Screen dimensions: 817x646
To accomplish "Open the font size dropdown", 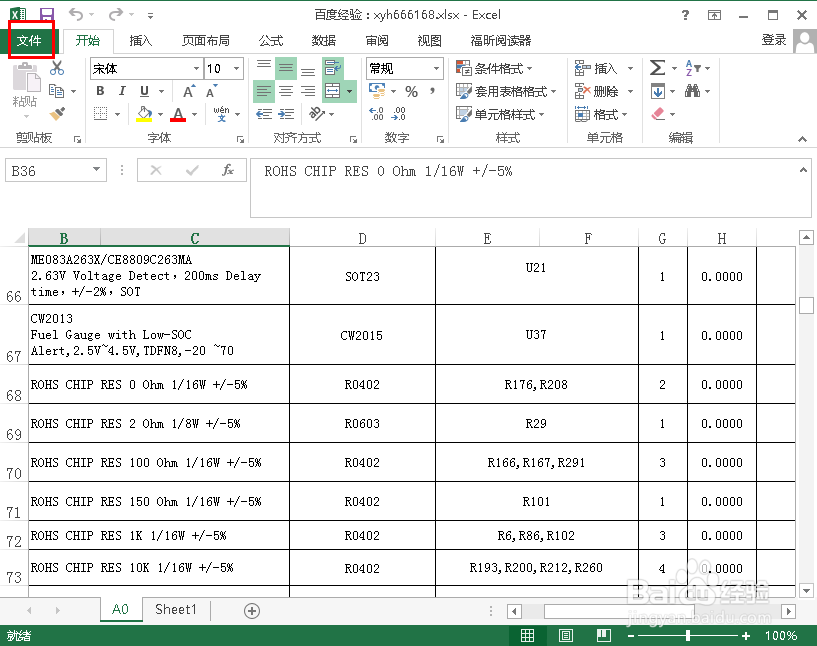I will pos(234,70).
